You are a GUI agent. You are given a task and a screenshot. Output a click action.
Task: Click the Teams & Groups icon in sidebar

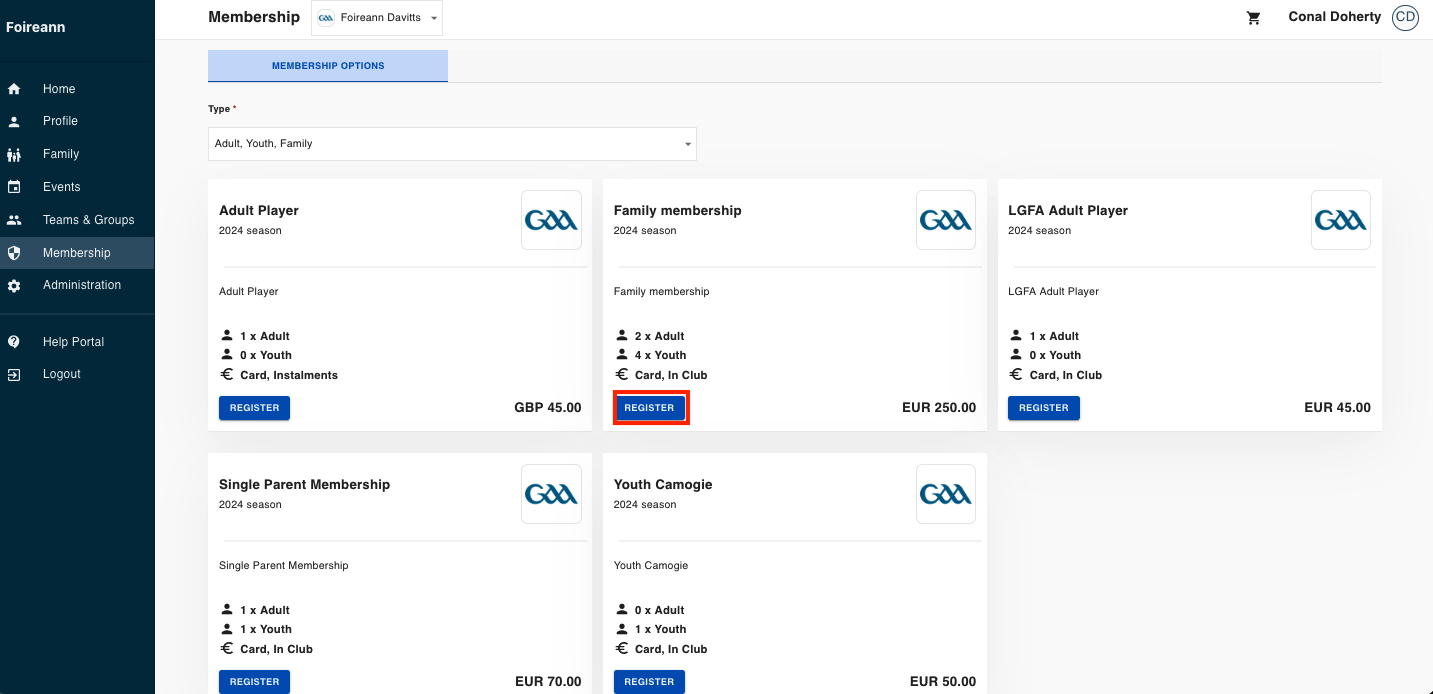click(14, 220)
